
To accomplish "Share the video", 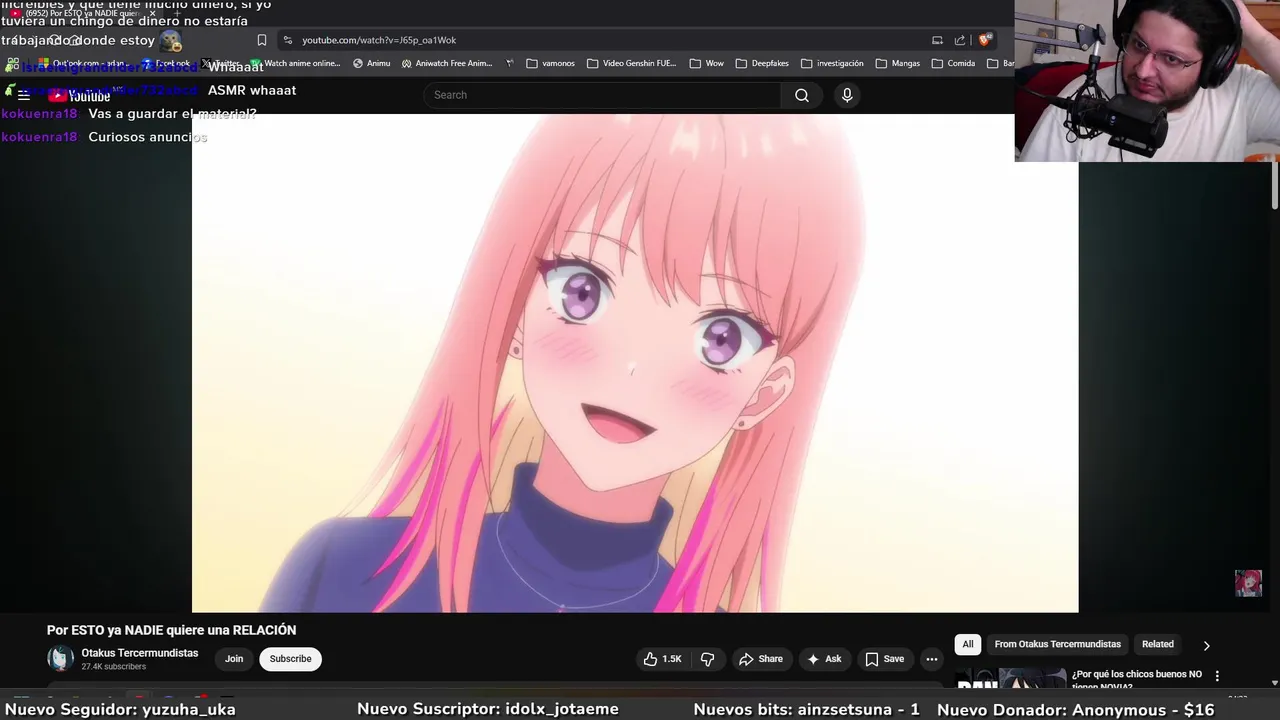I will (761, 659).
